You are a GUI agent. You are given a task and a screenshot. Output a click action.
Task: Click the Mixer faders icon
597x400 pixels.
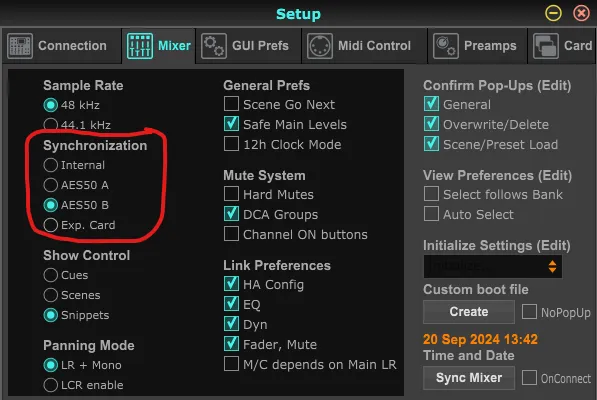tap(140, 46)
